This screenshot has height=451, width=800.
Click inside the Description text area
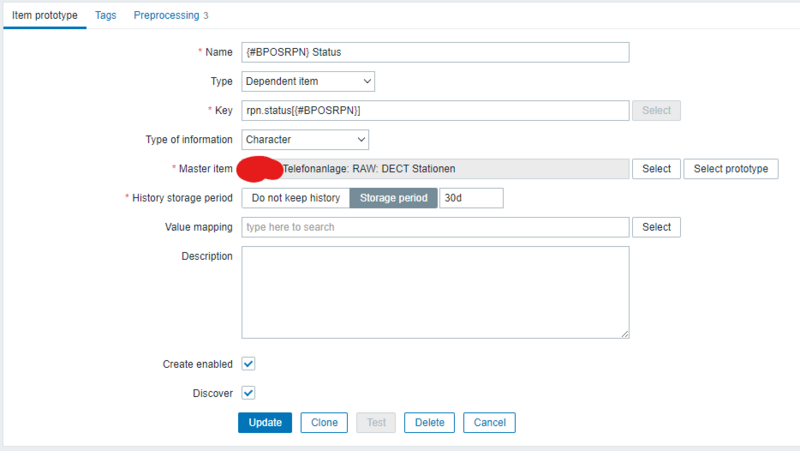point(435,292)
